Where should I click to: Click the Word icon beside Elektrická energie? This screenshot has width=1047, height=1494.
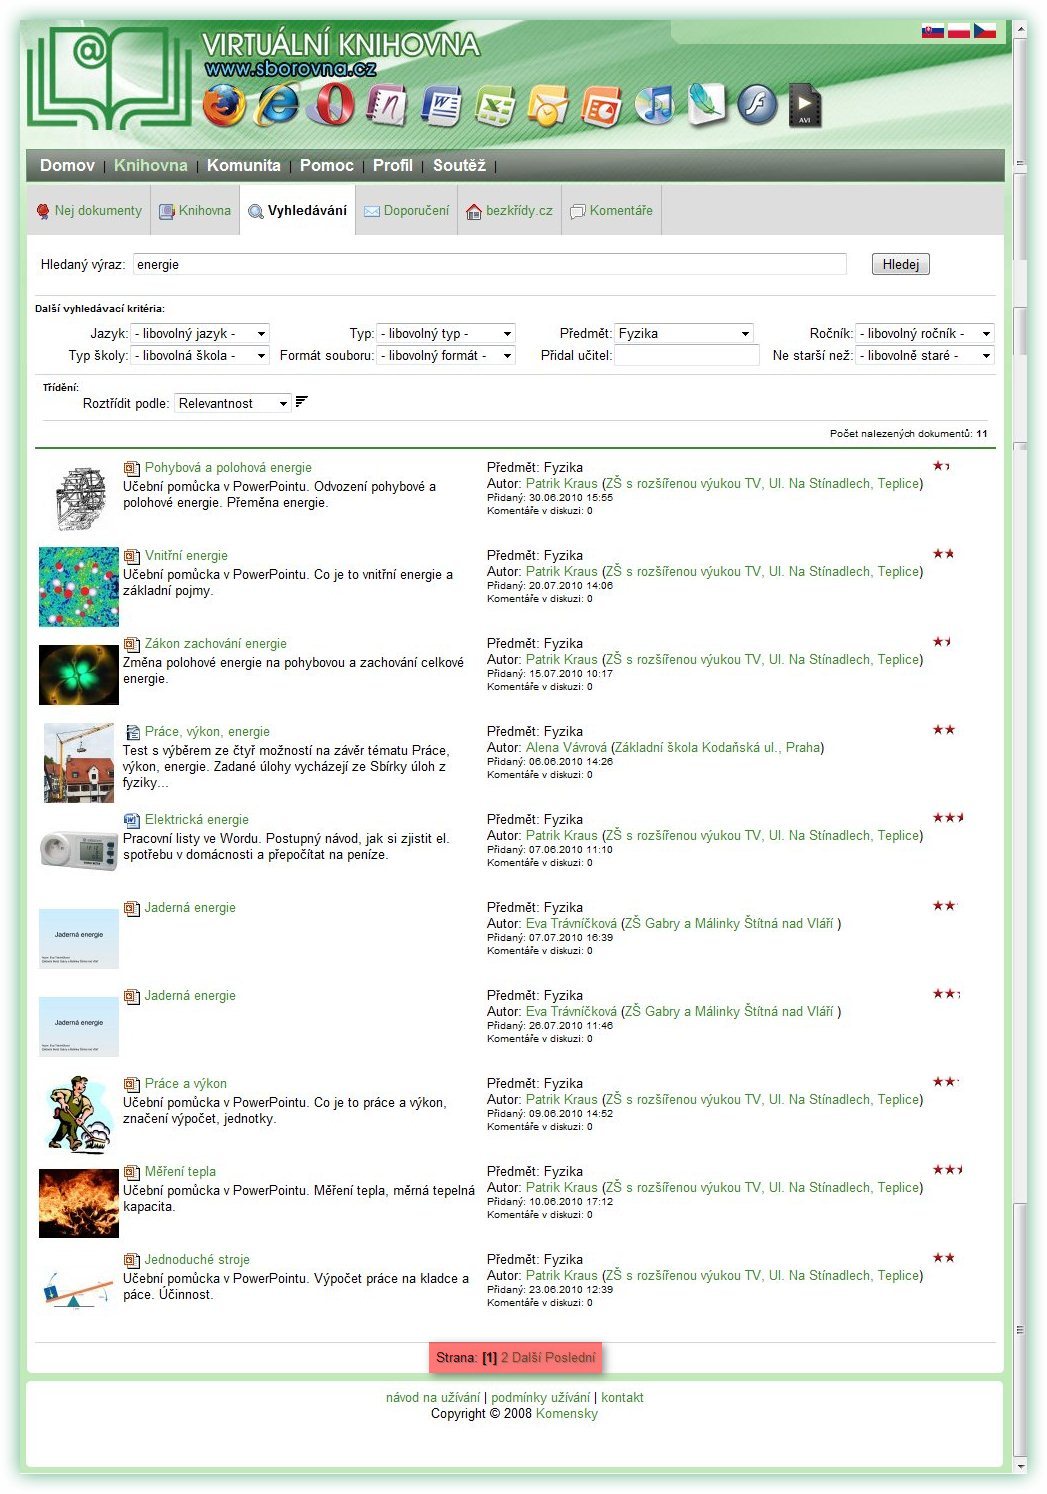point(131,820)
